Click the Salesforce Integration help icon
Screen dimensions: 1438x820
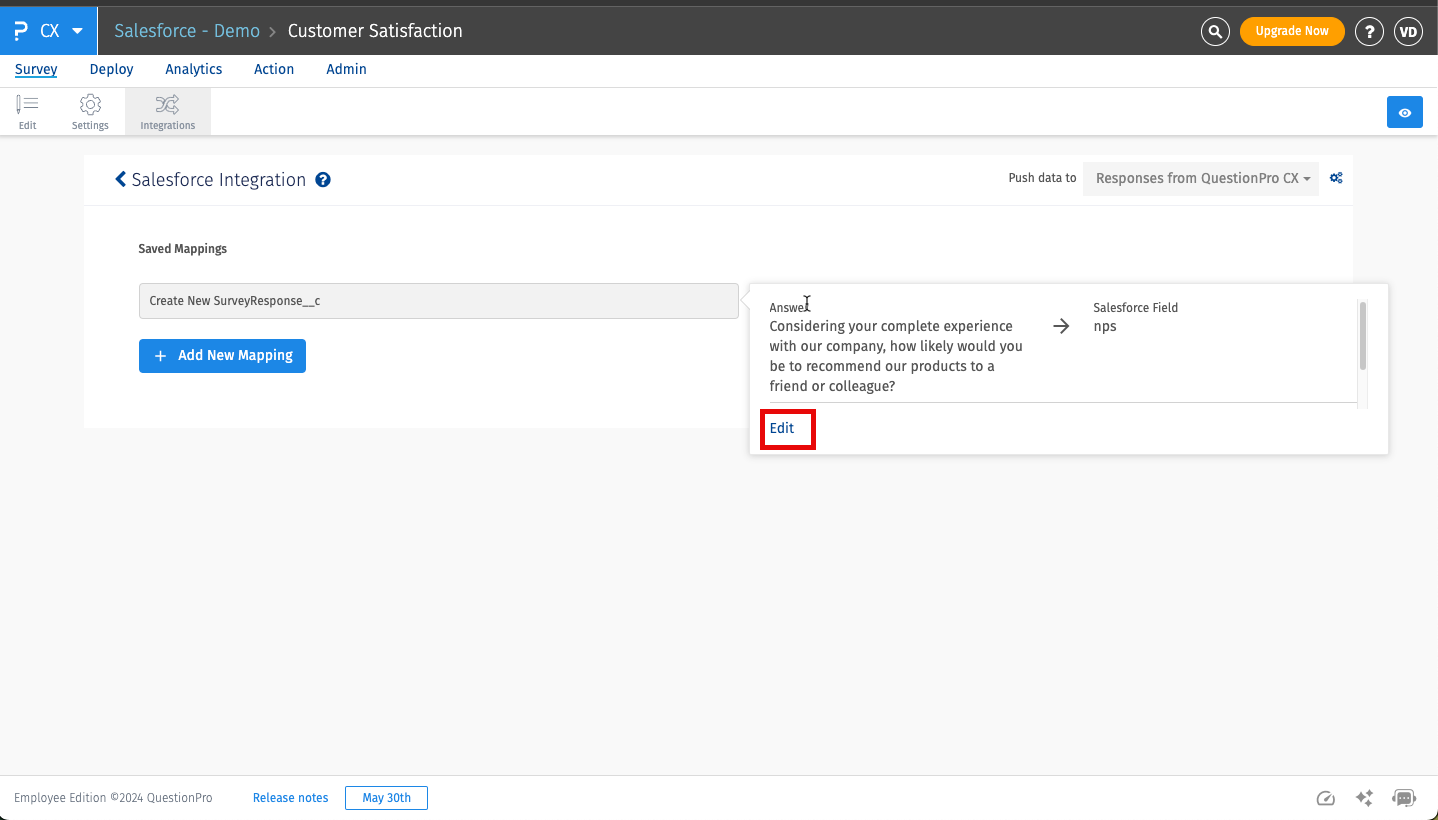[323, 180]
